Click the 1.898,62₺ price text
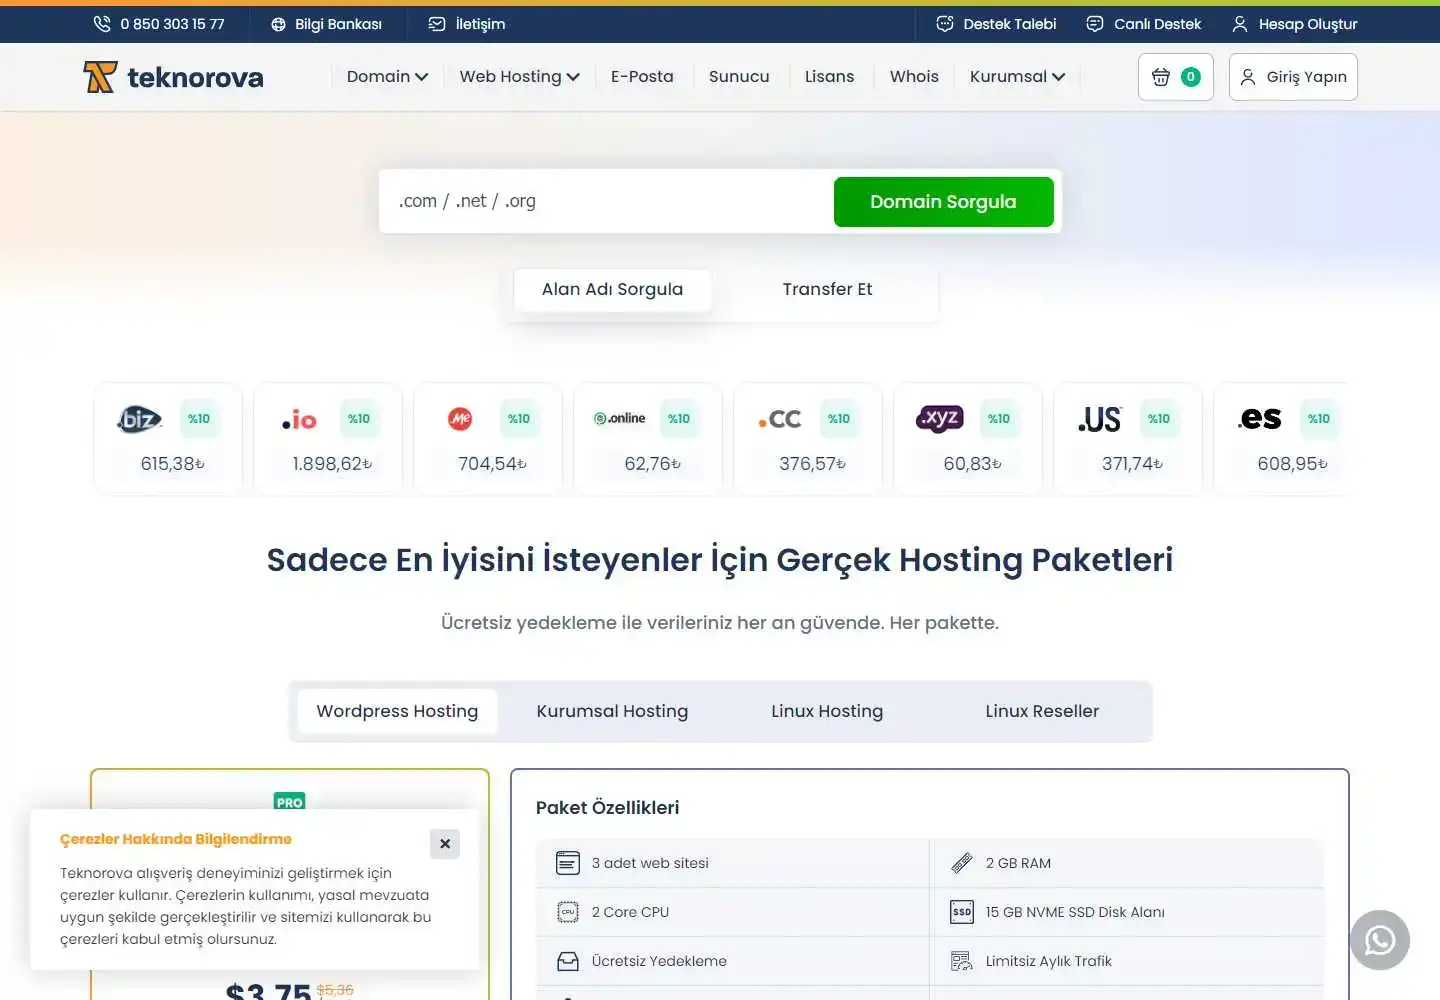Viewport: 1440px width, 1000px height. point(332,464)
